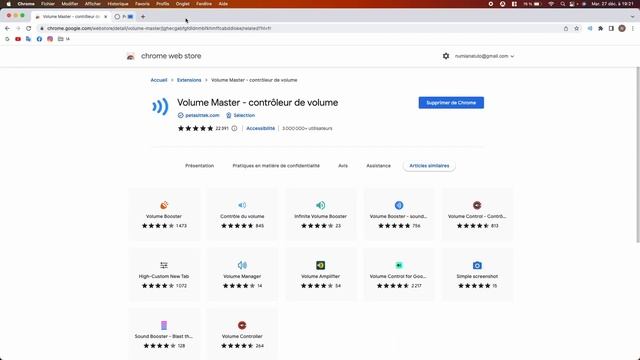The height and width of the screenshot is (360, 640).
Task: Open the Contrôle du volume extension icon
Action: [x=242, y=205]
